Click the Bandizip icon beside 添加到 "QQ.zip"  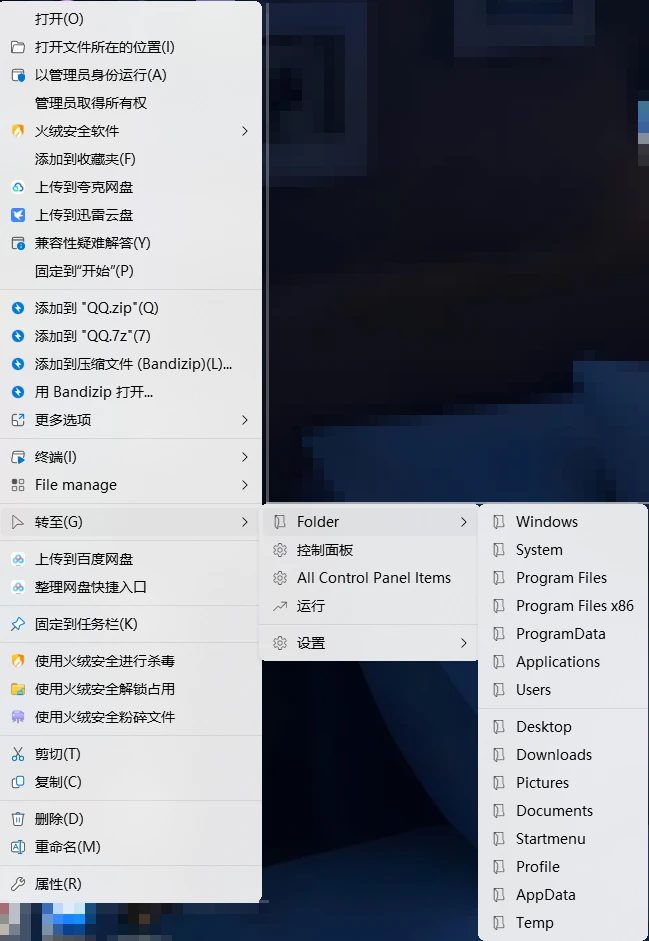[18, 308]
